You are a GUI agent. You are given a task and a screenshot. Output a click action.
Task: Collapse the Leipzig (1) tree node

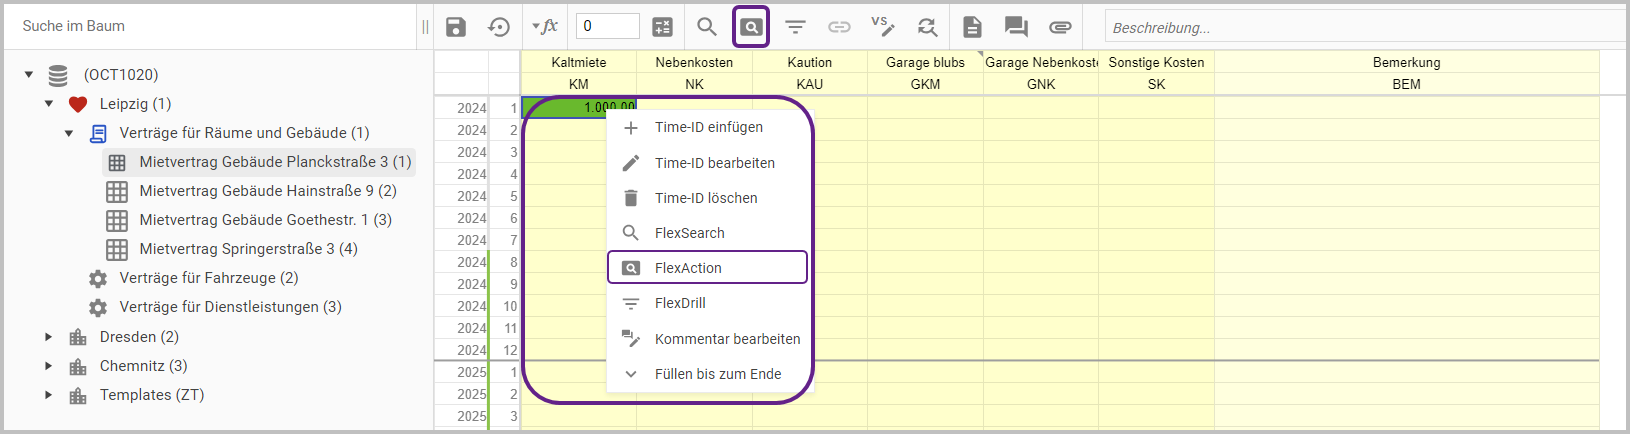(x=49, y=104)
